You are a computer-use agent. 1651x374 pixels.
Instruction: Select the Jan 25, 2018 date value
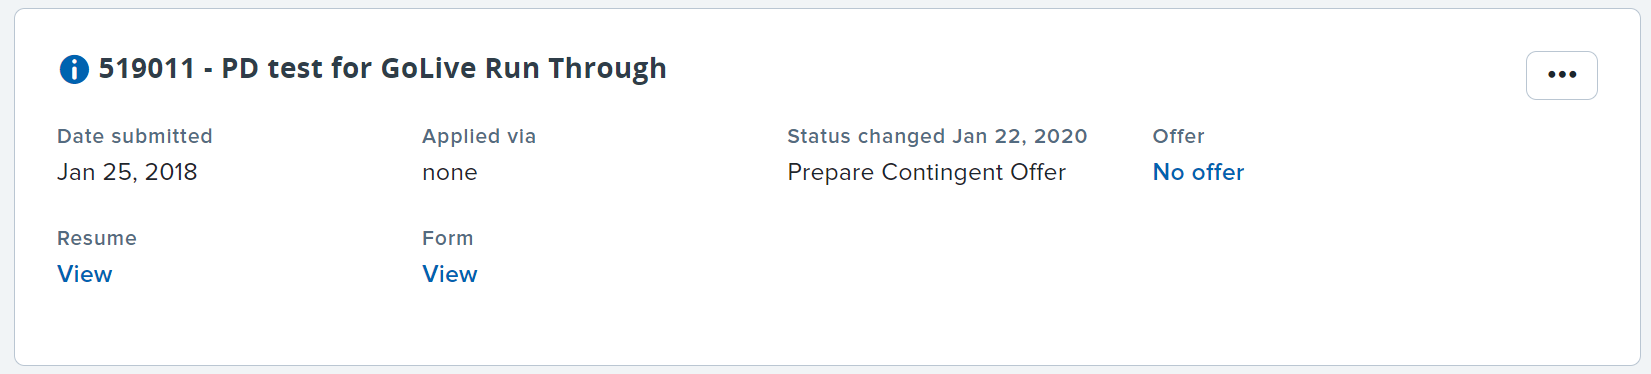click(127, 172)
